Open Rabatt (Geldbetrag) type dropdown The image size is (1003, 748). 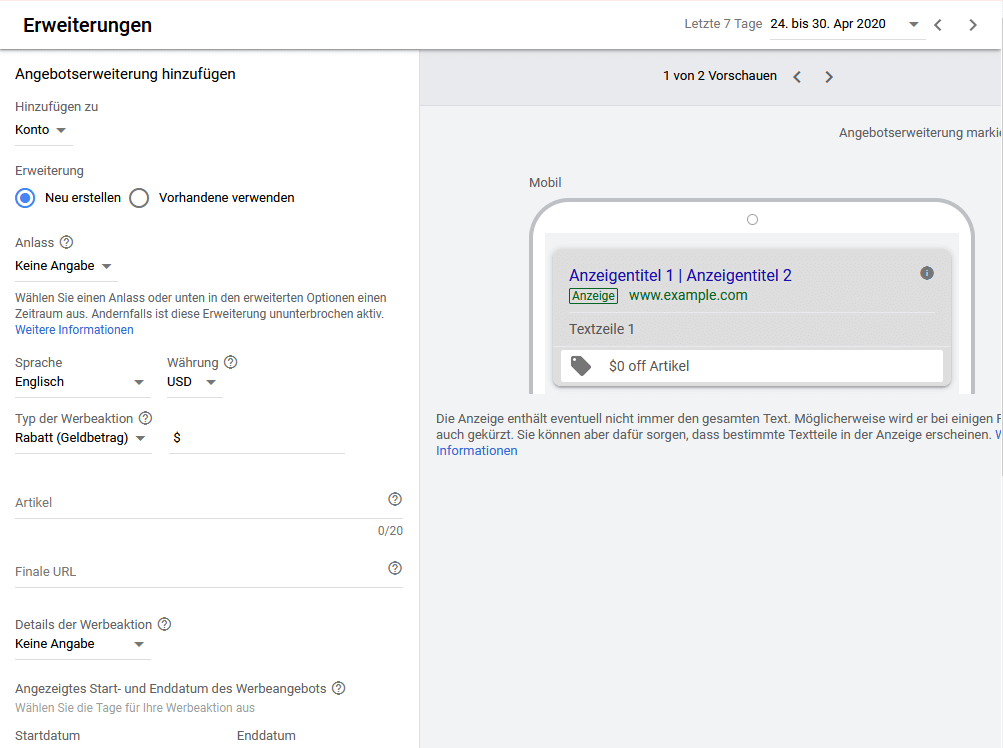tap(81, 438)
